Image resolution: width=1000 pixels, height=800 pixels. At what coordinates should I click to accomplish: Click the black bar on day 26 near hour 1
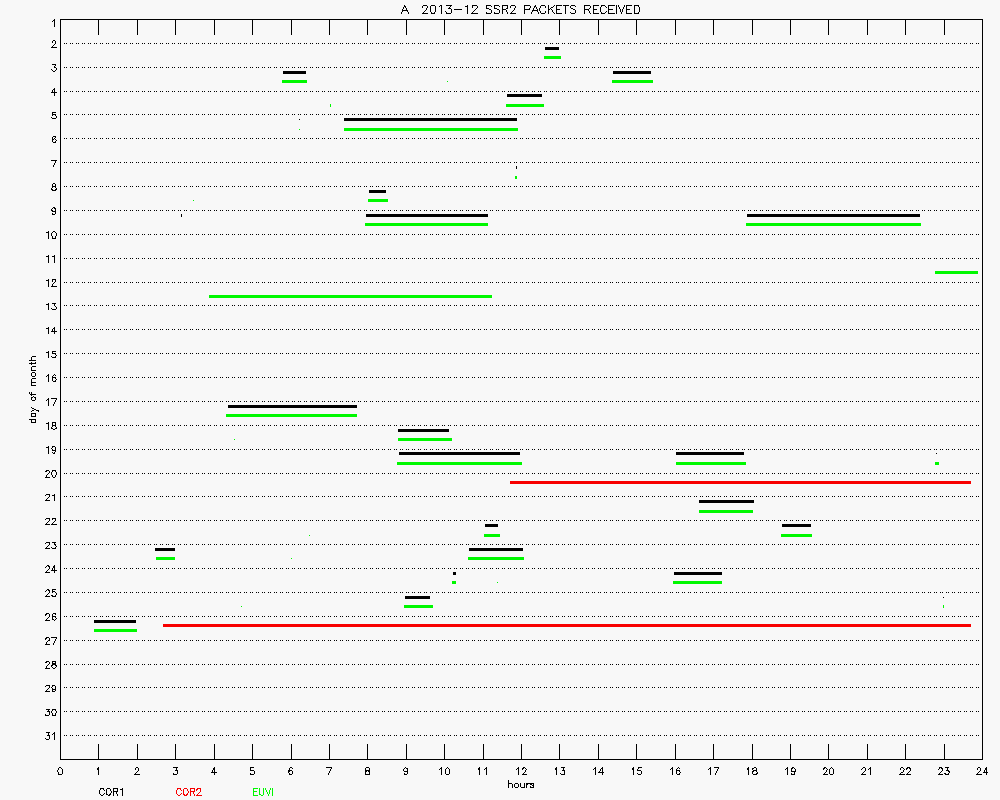coord(115,621)
